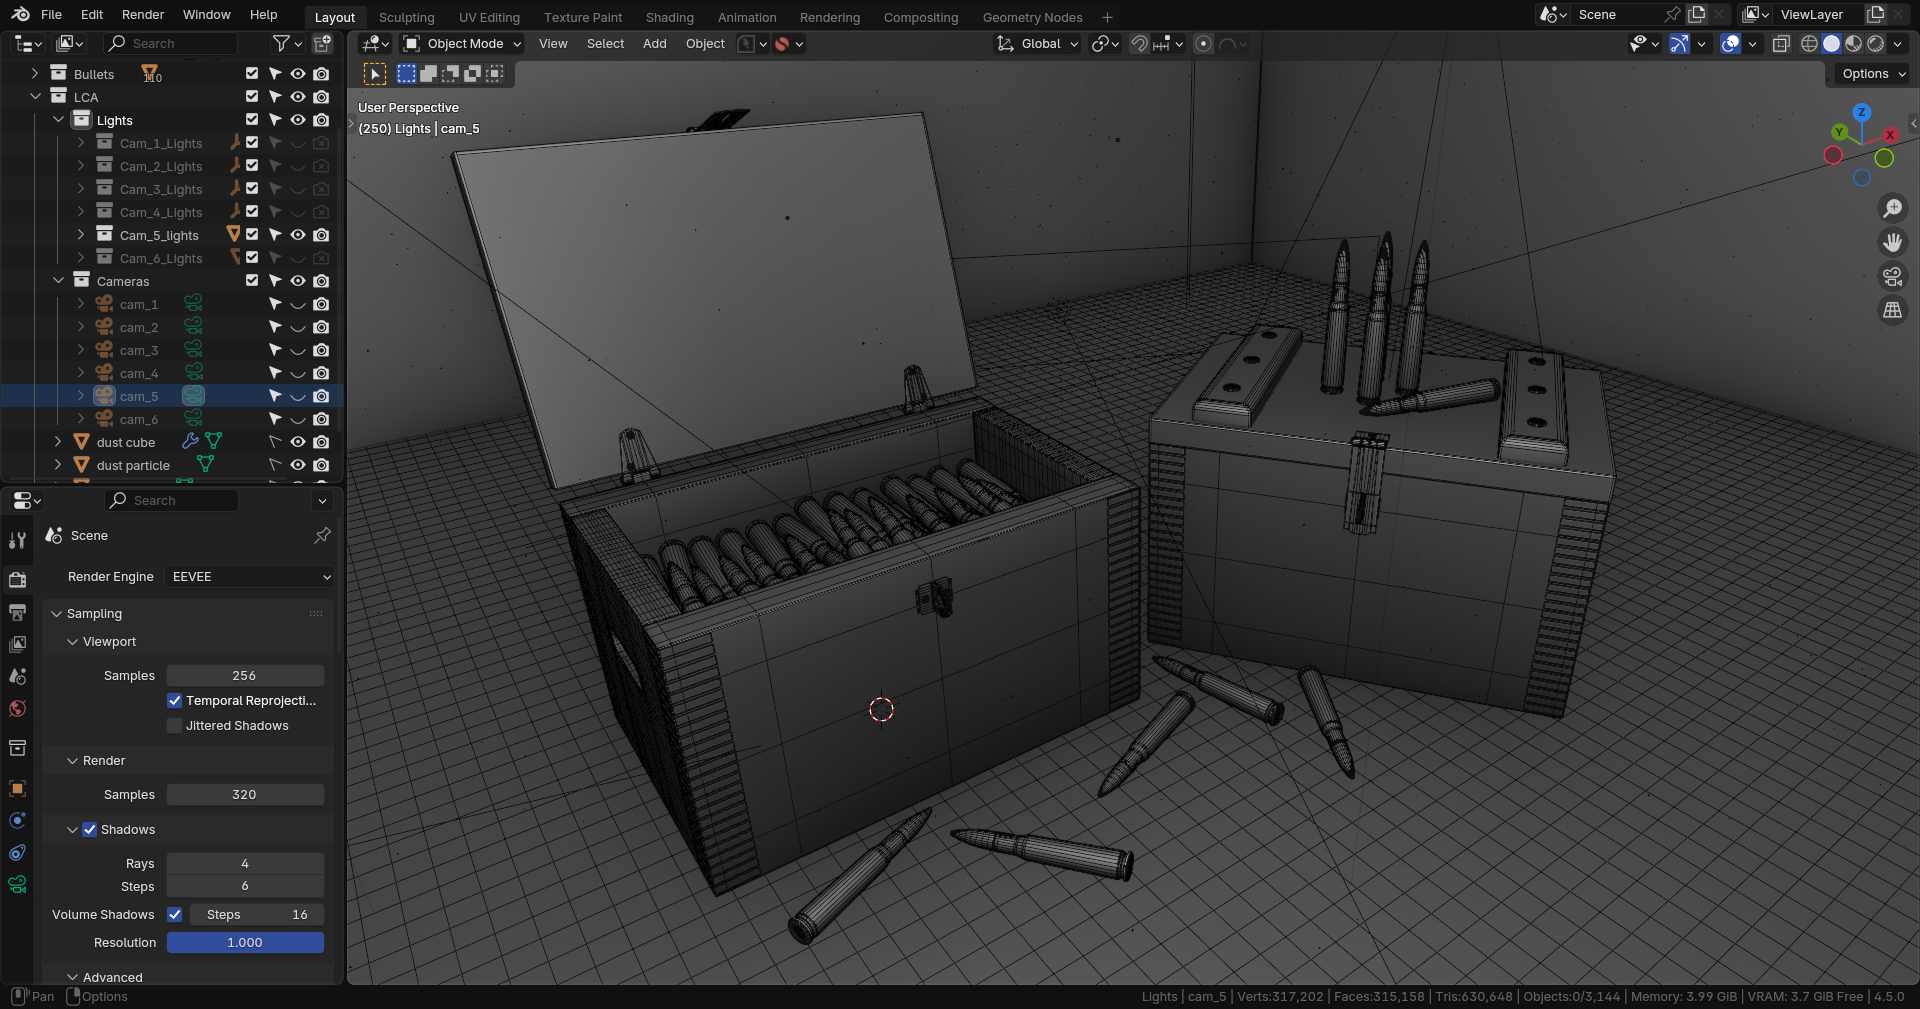
Task: Open the Render menu
Action: (143, 15)
